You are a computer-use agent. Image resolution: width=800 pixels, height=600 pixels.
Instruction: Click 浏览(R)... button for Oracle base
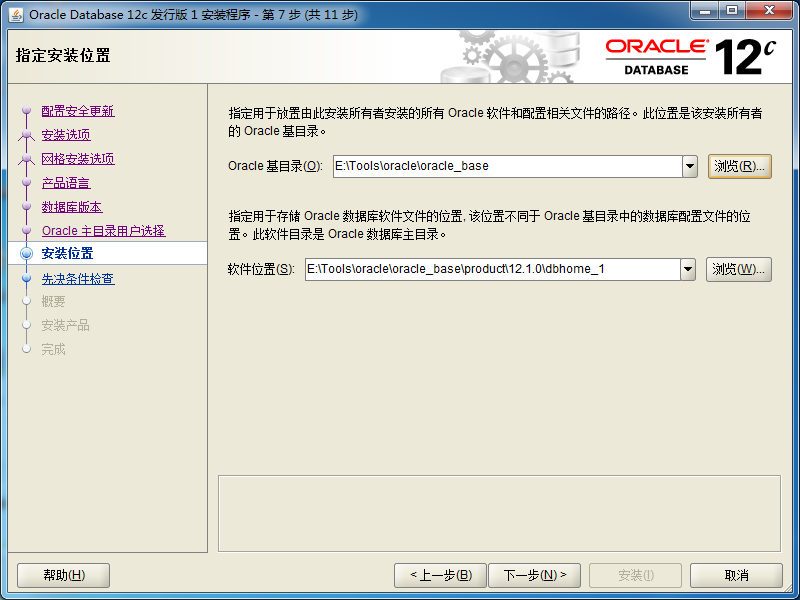pos(739,166)
